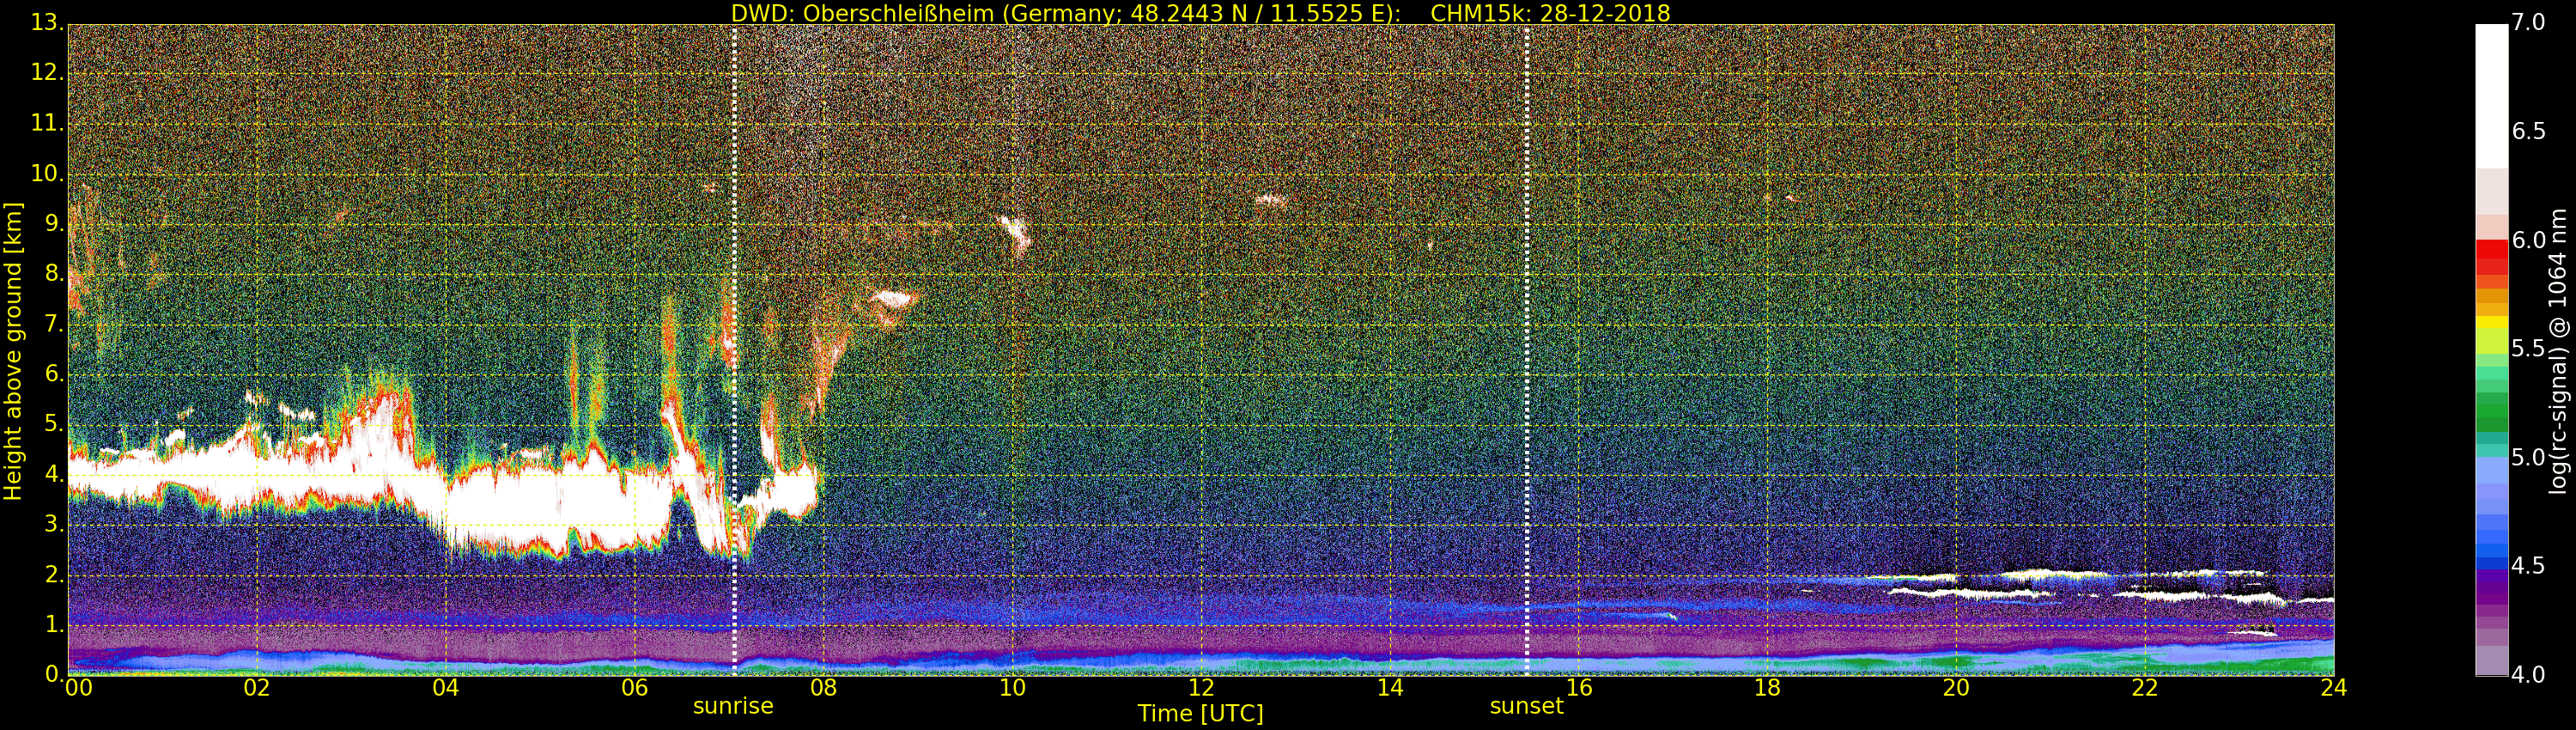Click the x-axis tick label '20'
Image resolution: width=2576 pixels, height=730 pixels.
tap(1956, 688)
